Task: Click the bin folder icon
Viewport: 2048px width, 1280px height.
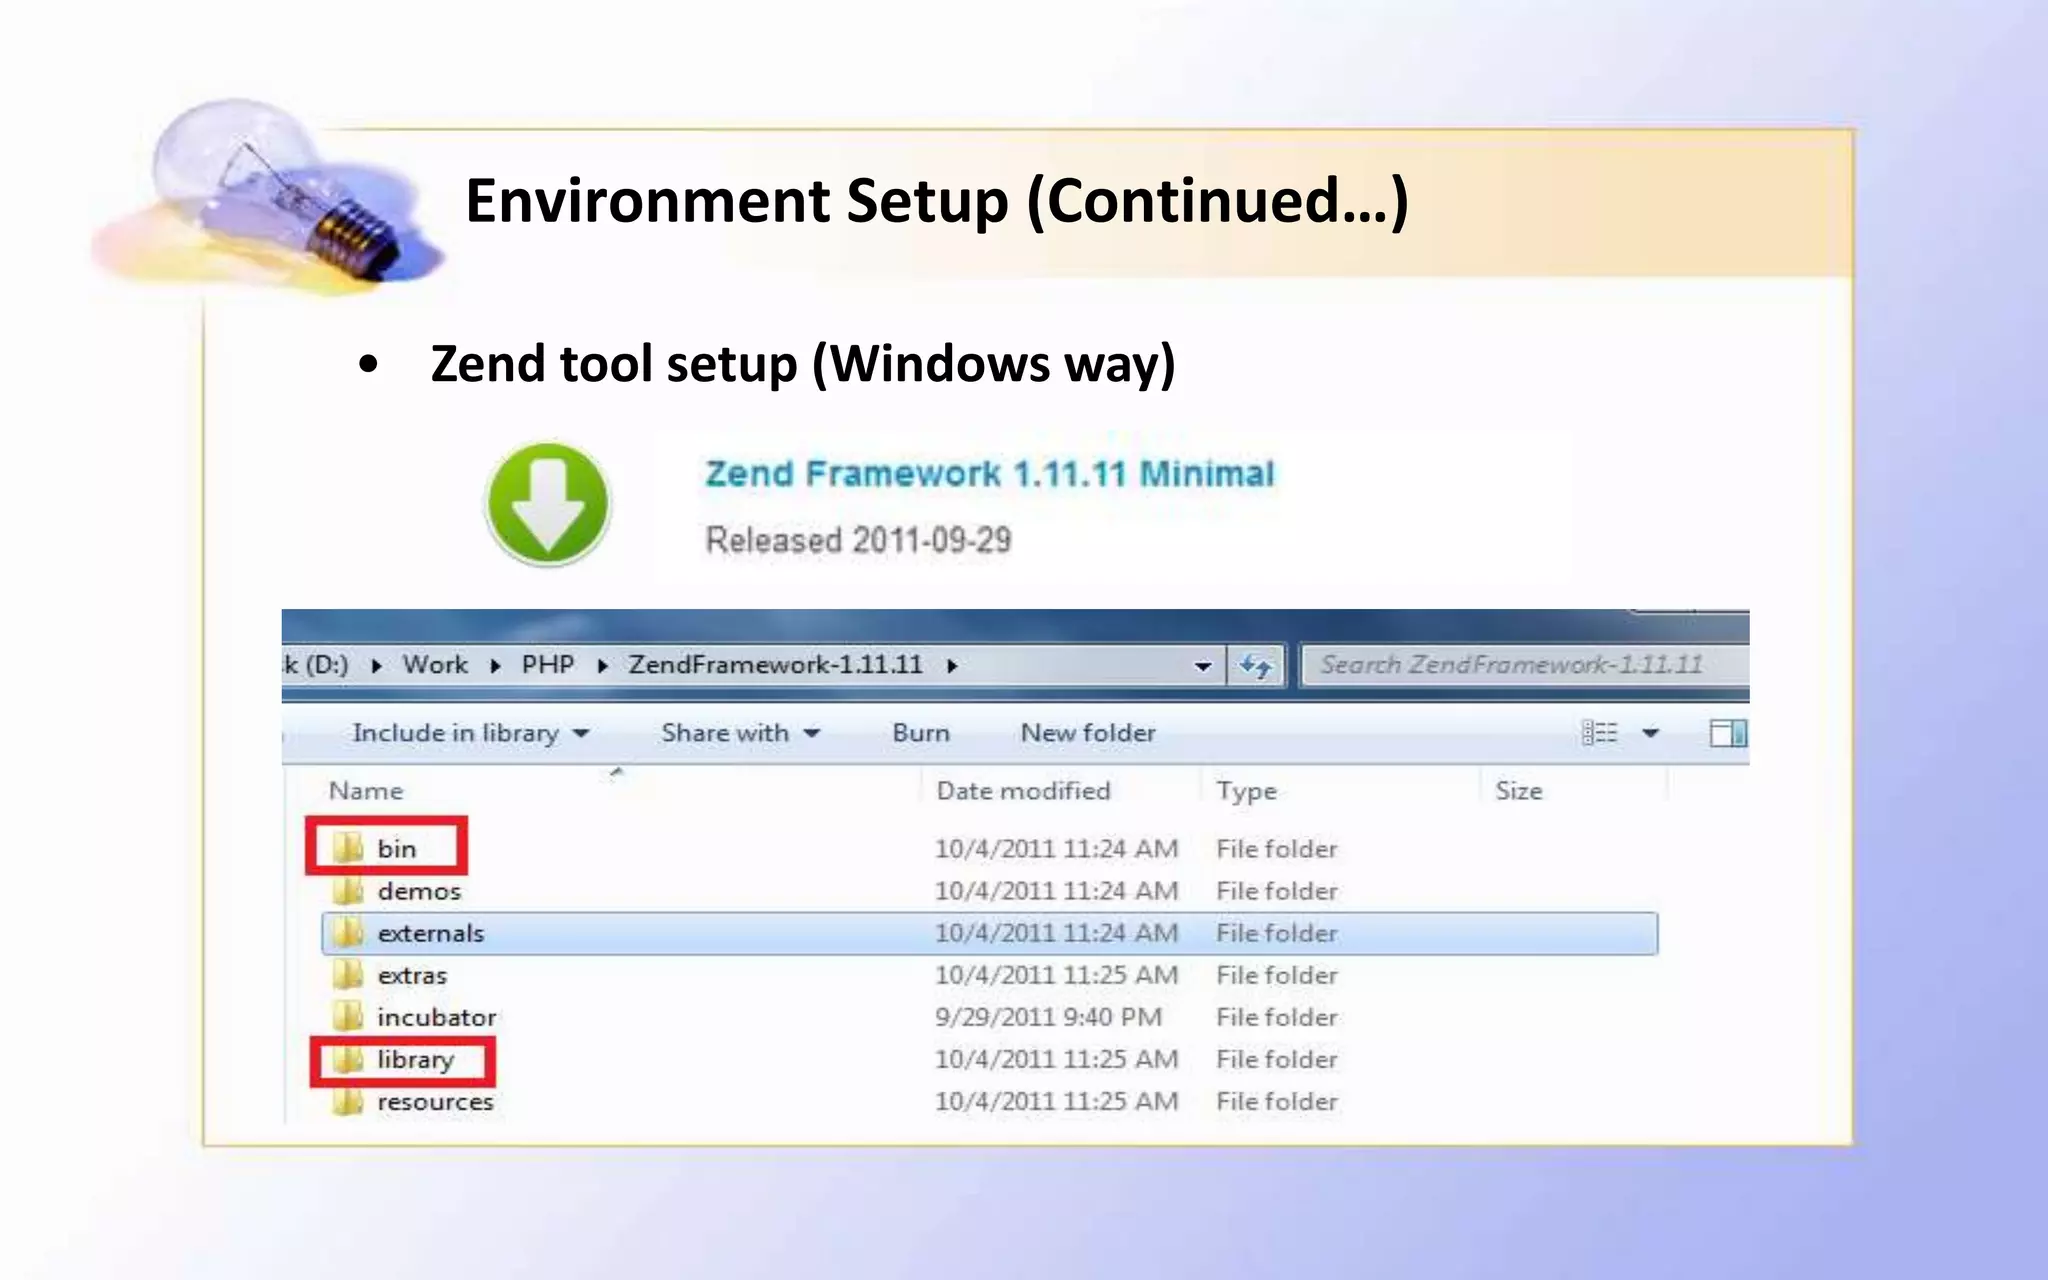Action: [x=348, y=848]
